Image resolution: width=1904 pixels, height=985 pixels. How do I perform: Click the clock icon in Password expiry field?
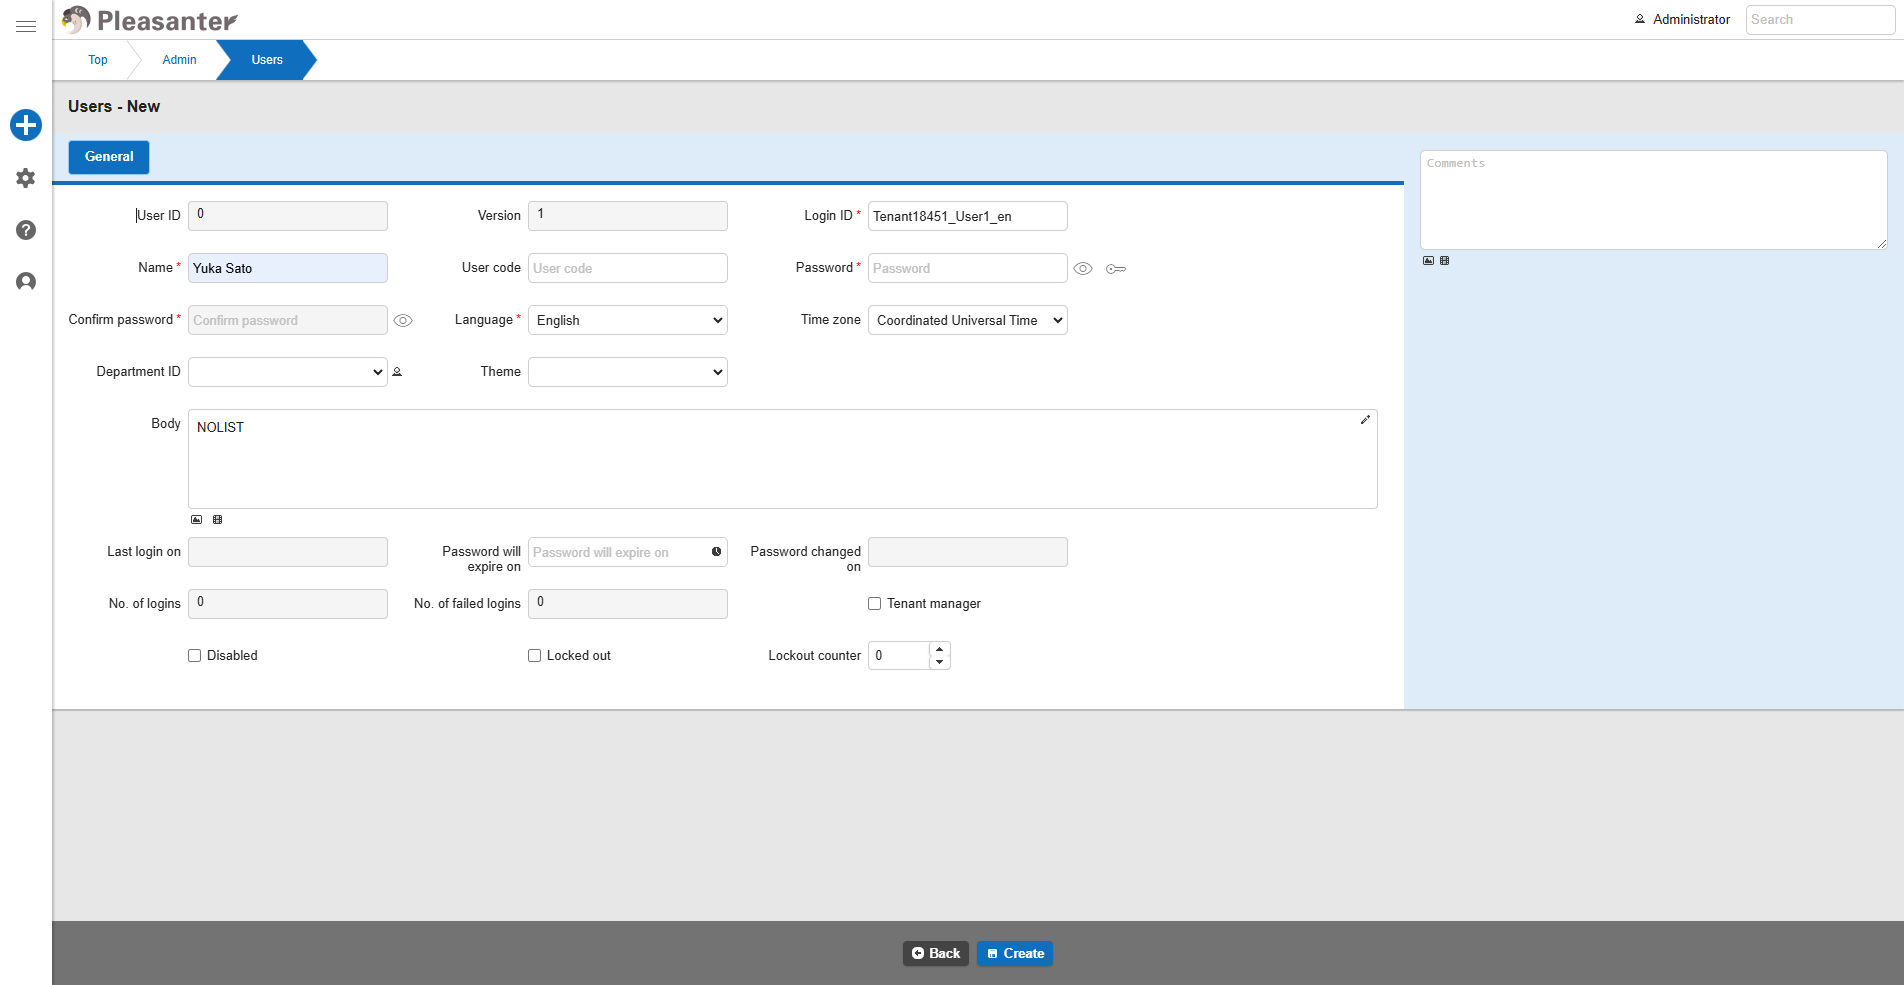coord(716,552)
